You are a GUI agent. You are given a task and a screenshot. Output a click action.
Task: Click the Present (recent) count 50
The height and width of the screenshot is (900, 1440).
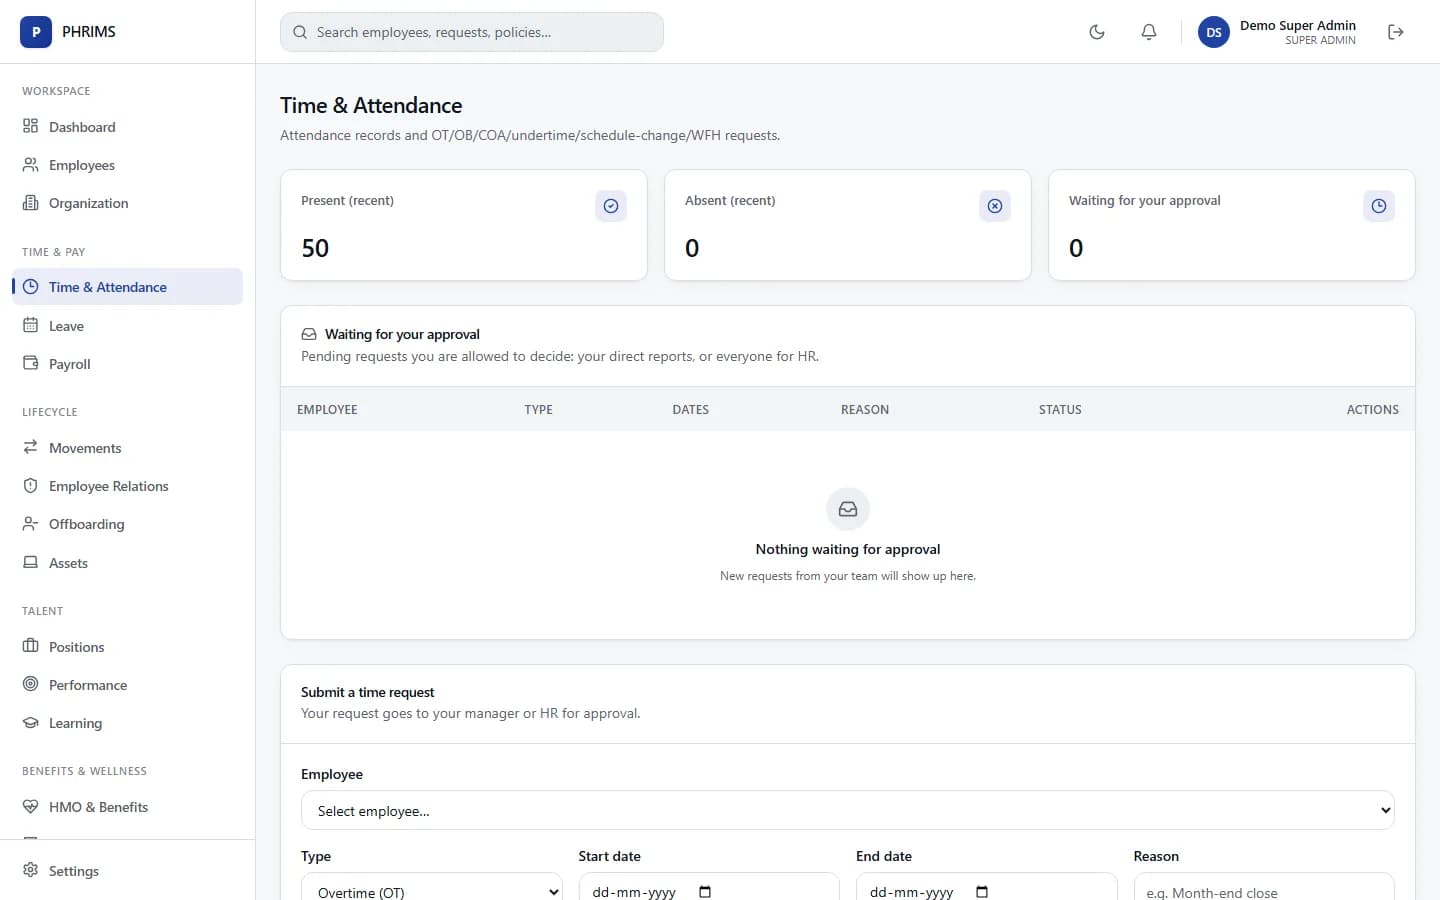[x=315, y=248]
